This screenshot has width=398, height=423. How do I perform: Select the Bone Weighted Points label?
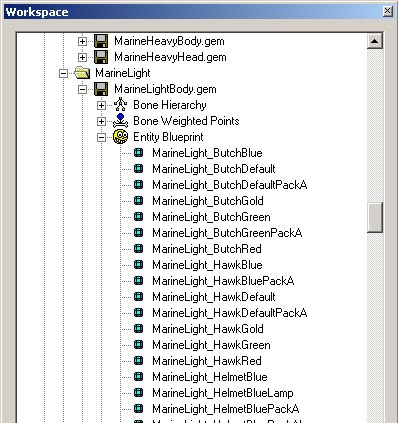(x=186, y=121)
